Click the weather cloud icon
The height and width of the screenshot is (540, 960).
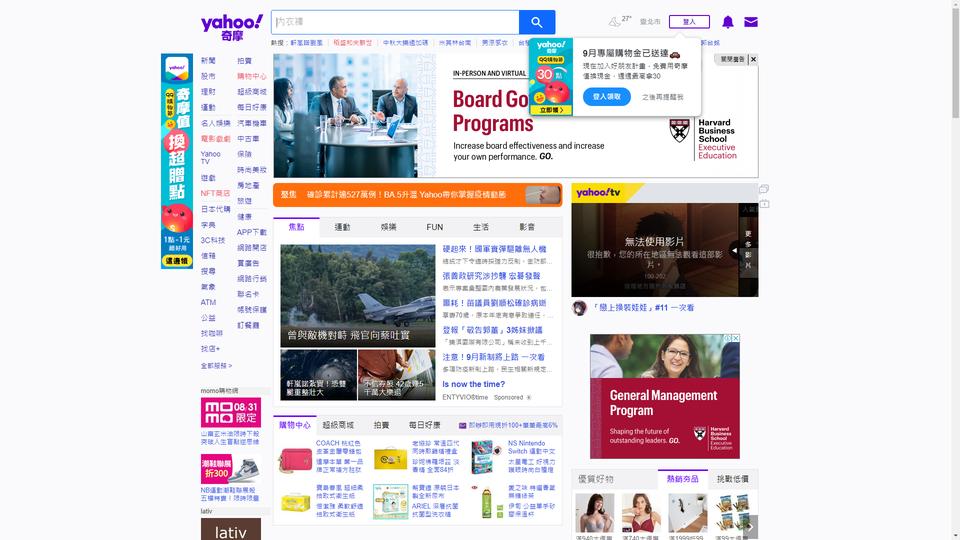[614, 22]
